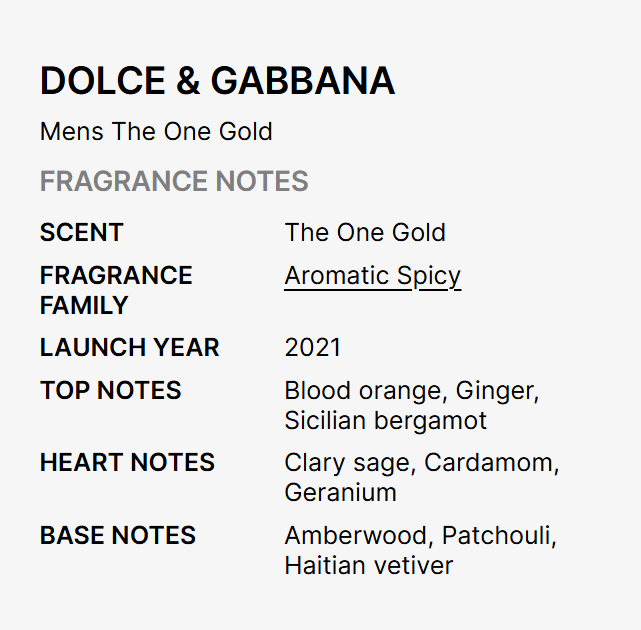The image size is (641, 630).
Task: Click the BASE NOTES label
Action: click(117, 536)
